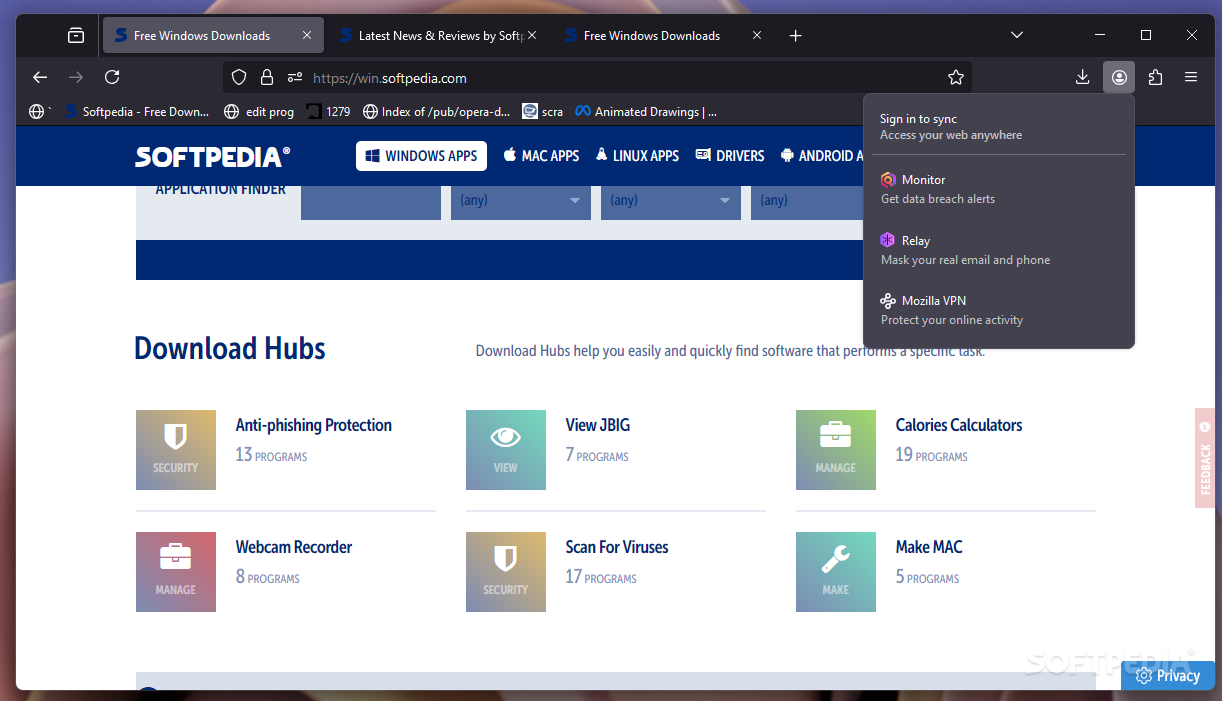Open Scan For Viruses security icon
1222x701 pixels.
pyautogui.click(x=506, y=572)
